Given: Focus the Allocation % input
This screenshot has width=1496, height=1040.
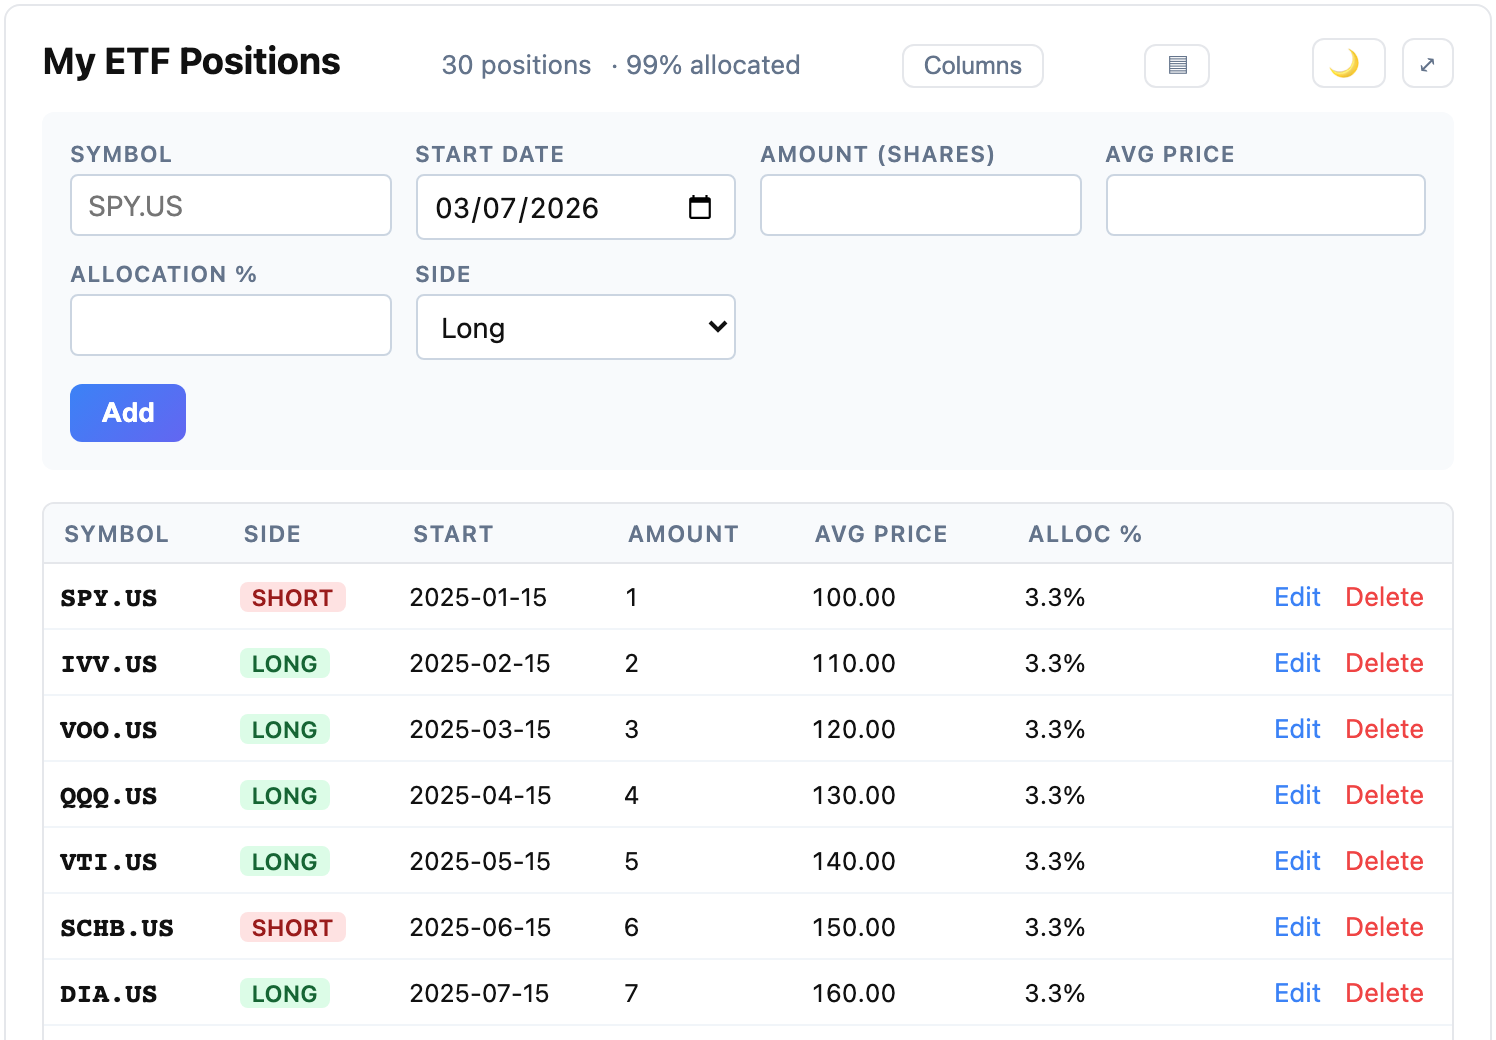Looking at the screenshot, I should click(231, 325).
